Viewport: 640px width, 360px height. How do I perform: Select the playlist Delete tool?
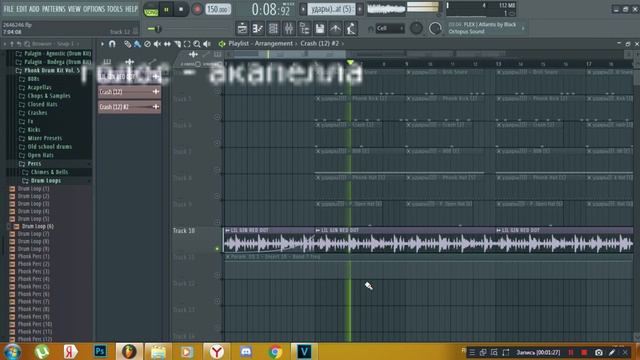click(x=147, y=44)
